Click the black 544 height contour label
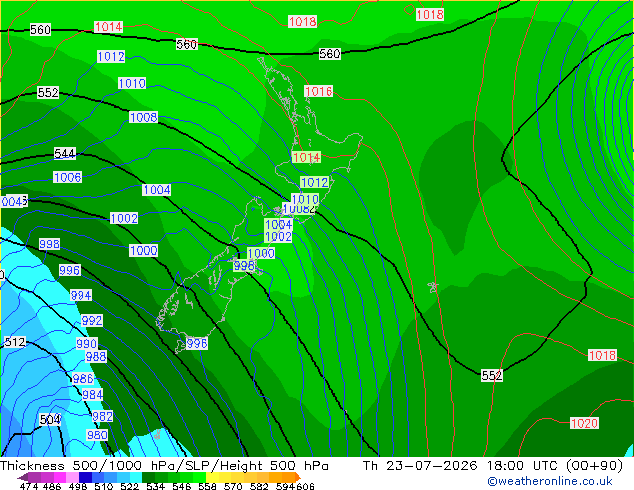Viewport: 634px width, 490px height. [65, 154]
